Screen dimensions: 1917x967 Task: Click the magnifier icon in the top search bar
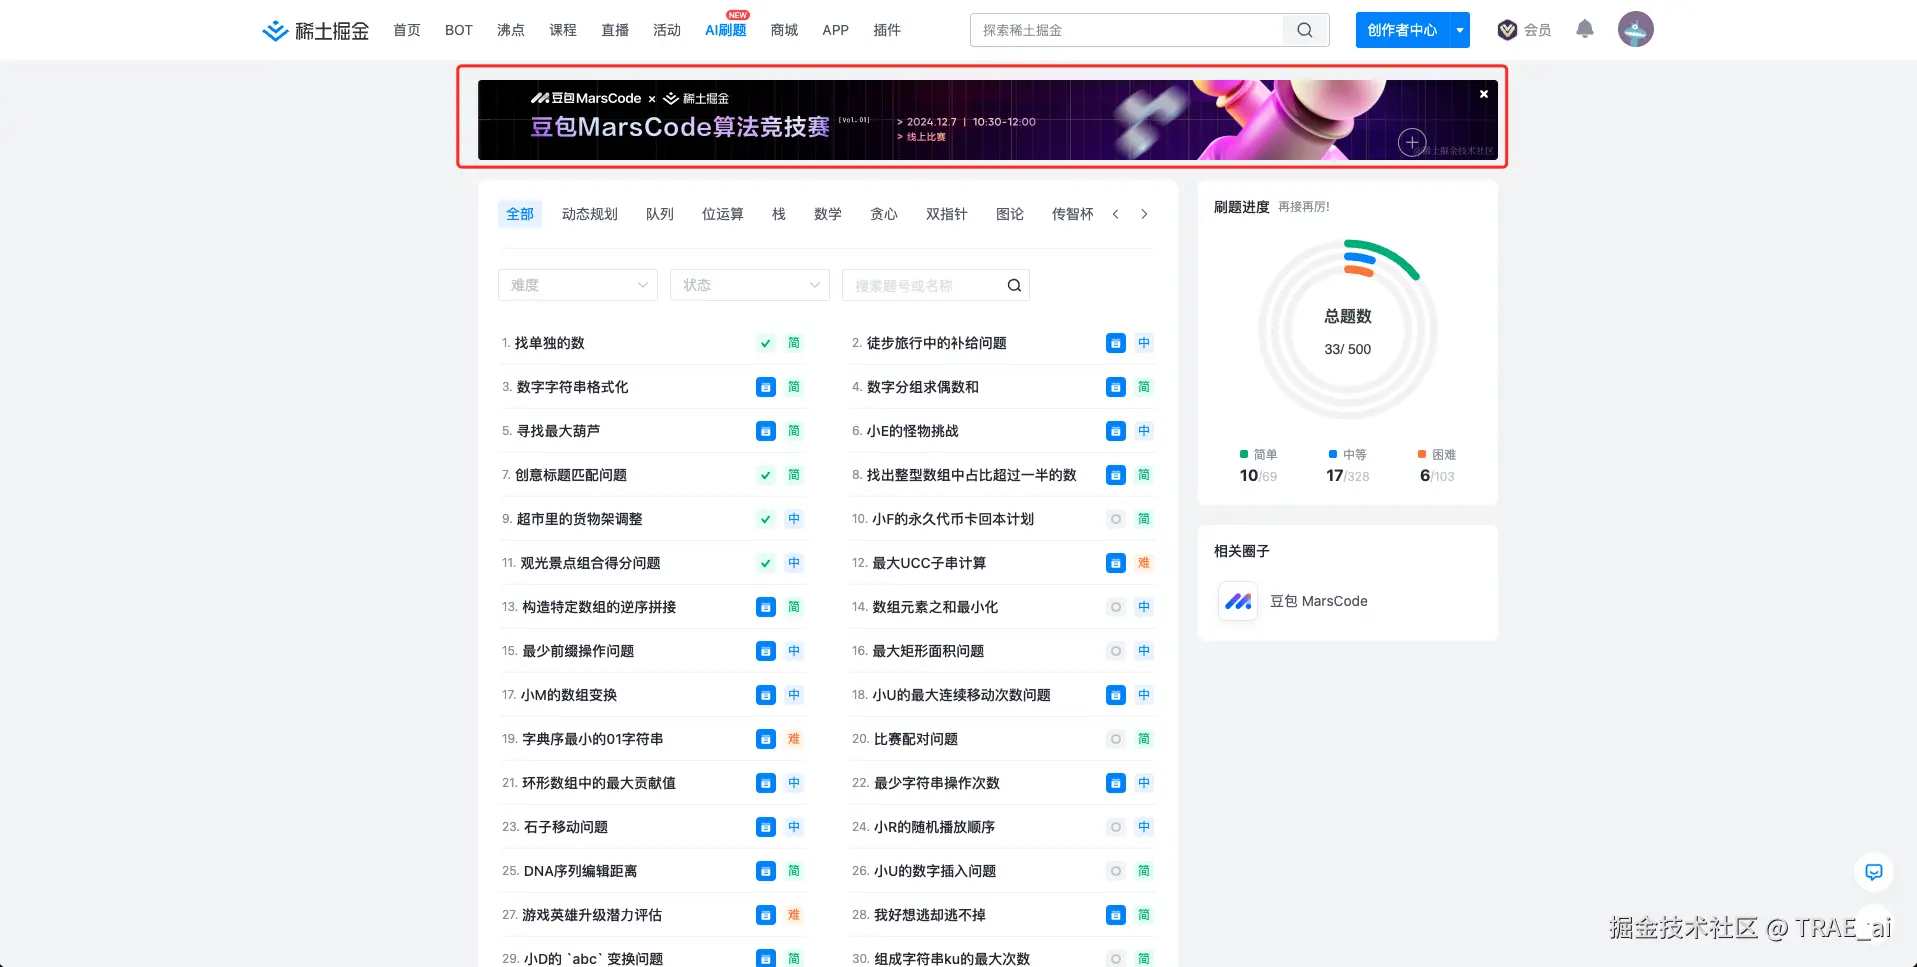(x=1305, y=30)
